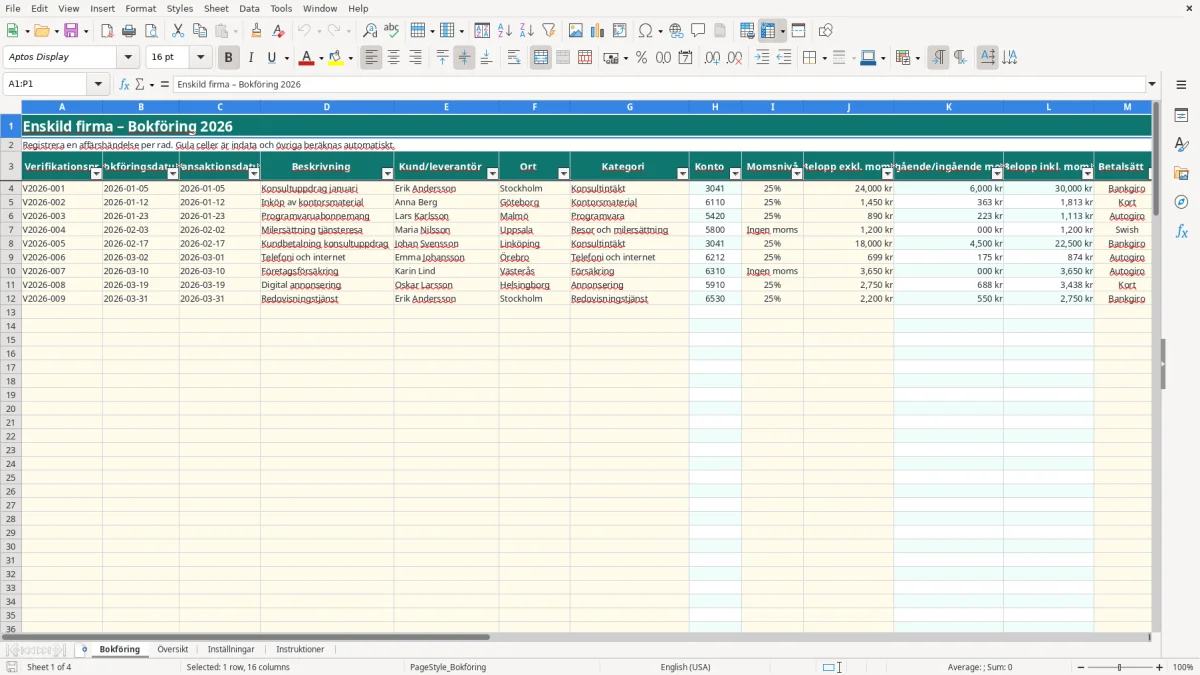Open sidebar Properties panel icon
Image resolution: width=1200 pixels, height=675 pixels.
[x=1181, y=116]
